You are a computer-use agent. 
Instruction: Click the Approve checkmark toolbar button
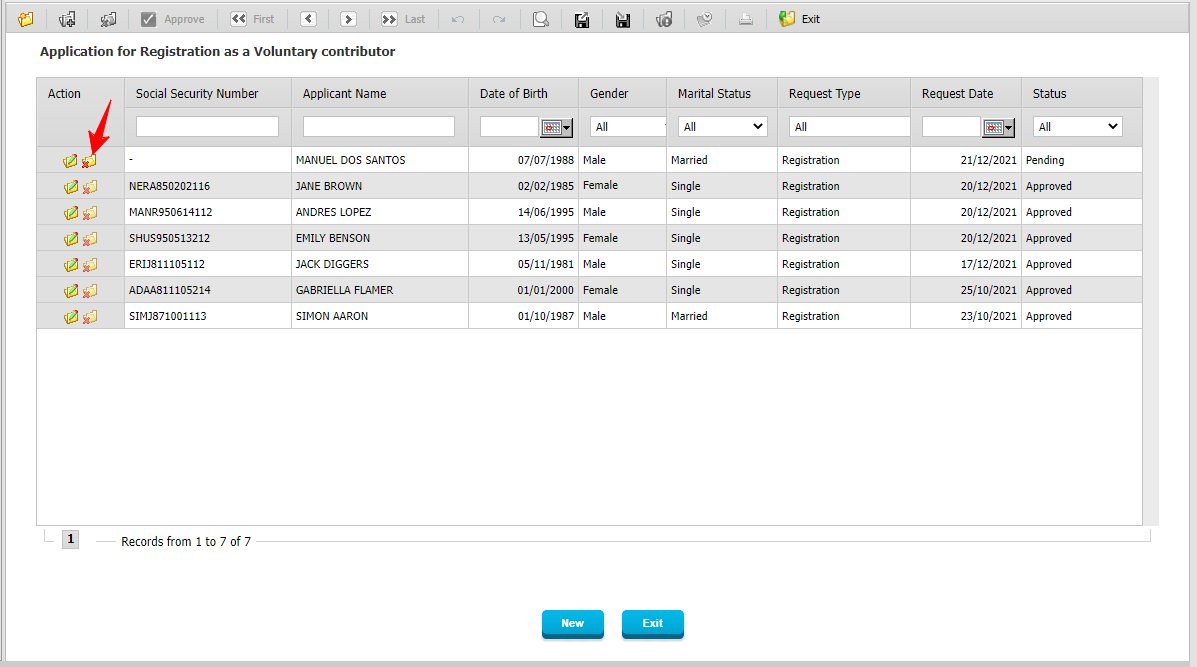click(173, 19)
